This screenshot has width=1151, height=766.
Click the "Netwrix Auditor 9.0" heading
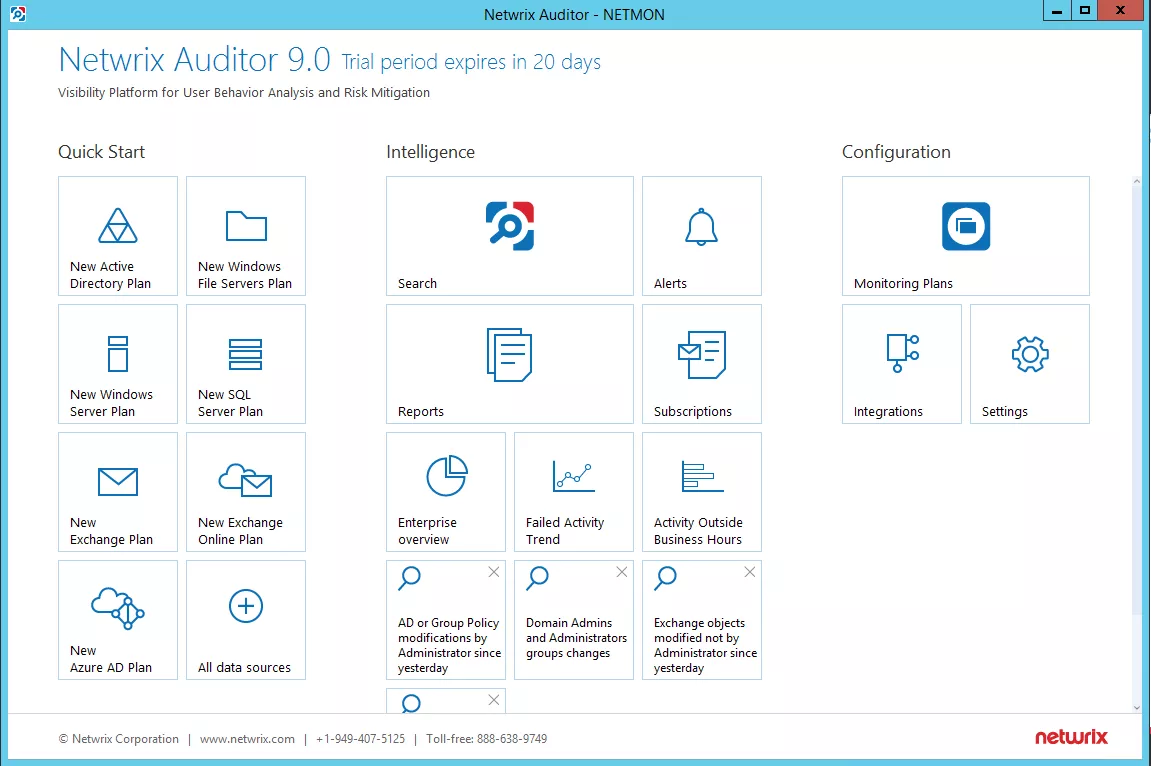tap(195, 59)
